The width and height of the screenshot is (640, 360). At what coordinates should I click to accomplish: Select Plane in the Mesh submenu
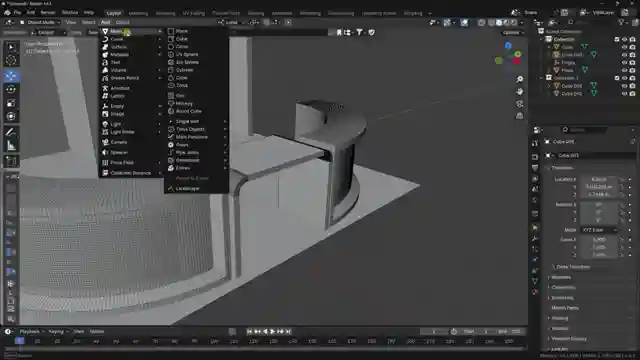click(x=196, y=31)
